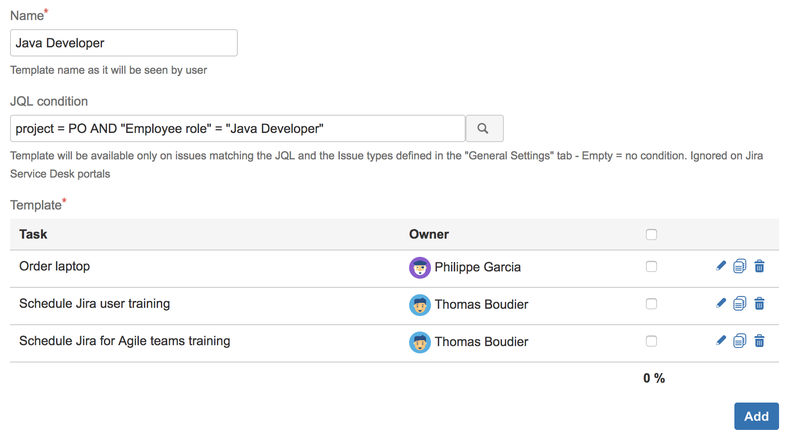This screenshot has height=439, width=800.
Task: Copy the Order laptop task row
Action: (740, 266)
